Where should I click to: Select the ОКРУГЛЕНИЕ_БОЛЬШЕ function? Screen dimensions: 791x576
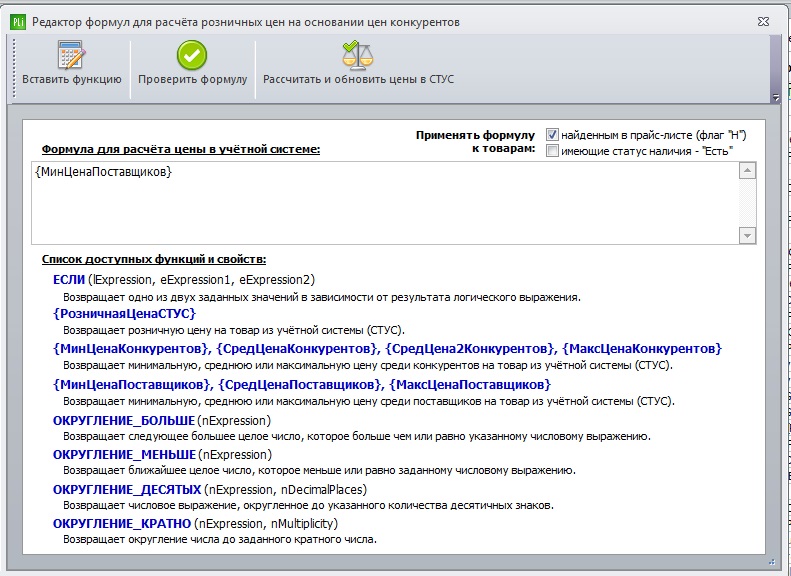click(124, 421)
